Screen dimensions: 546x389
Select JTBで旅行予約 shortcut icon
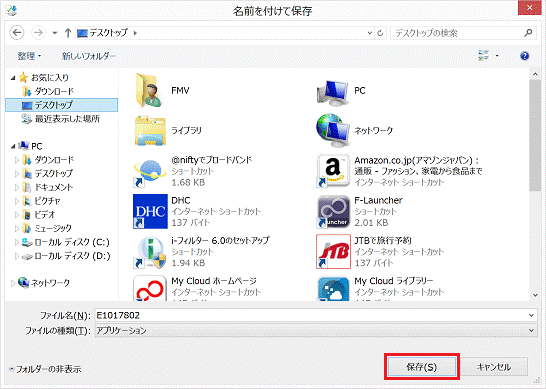pos(333,252)
